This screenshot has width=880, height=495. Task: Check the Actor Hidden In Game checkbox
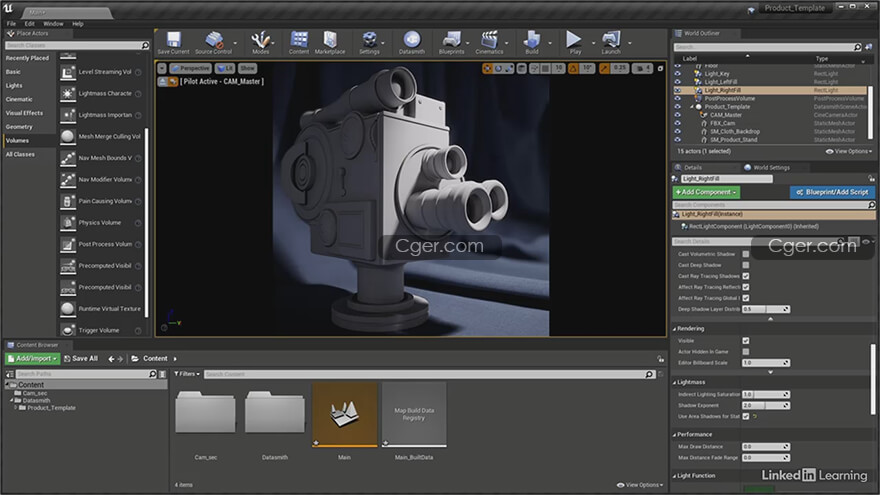pyautogui.click(x=745, y=352)
